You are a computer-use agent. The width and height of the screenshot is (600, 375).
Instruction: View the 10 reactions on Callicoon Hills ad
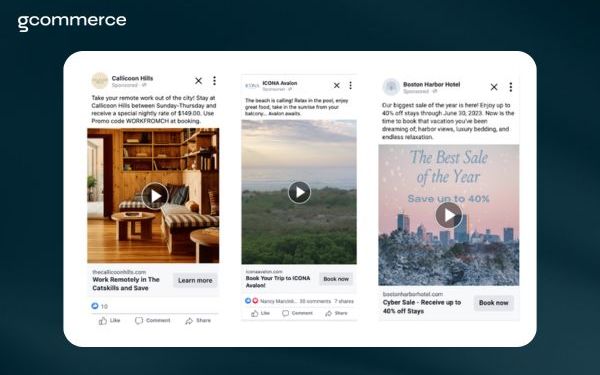(99, 306)
